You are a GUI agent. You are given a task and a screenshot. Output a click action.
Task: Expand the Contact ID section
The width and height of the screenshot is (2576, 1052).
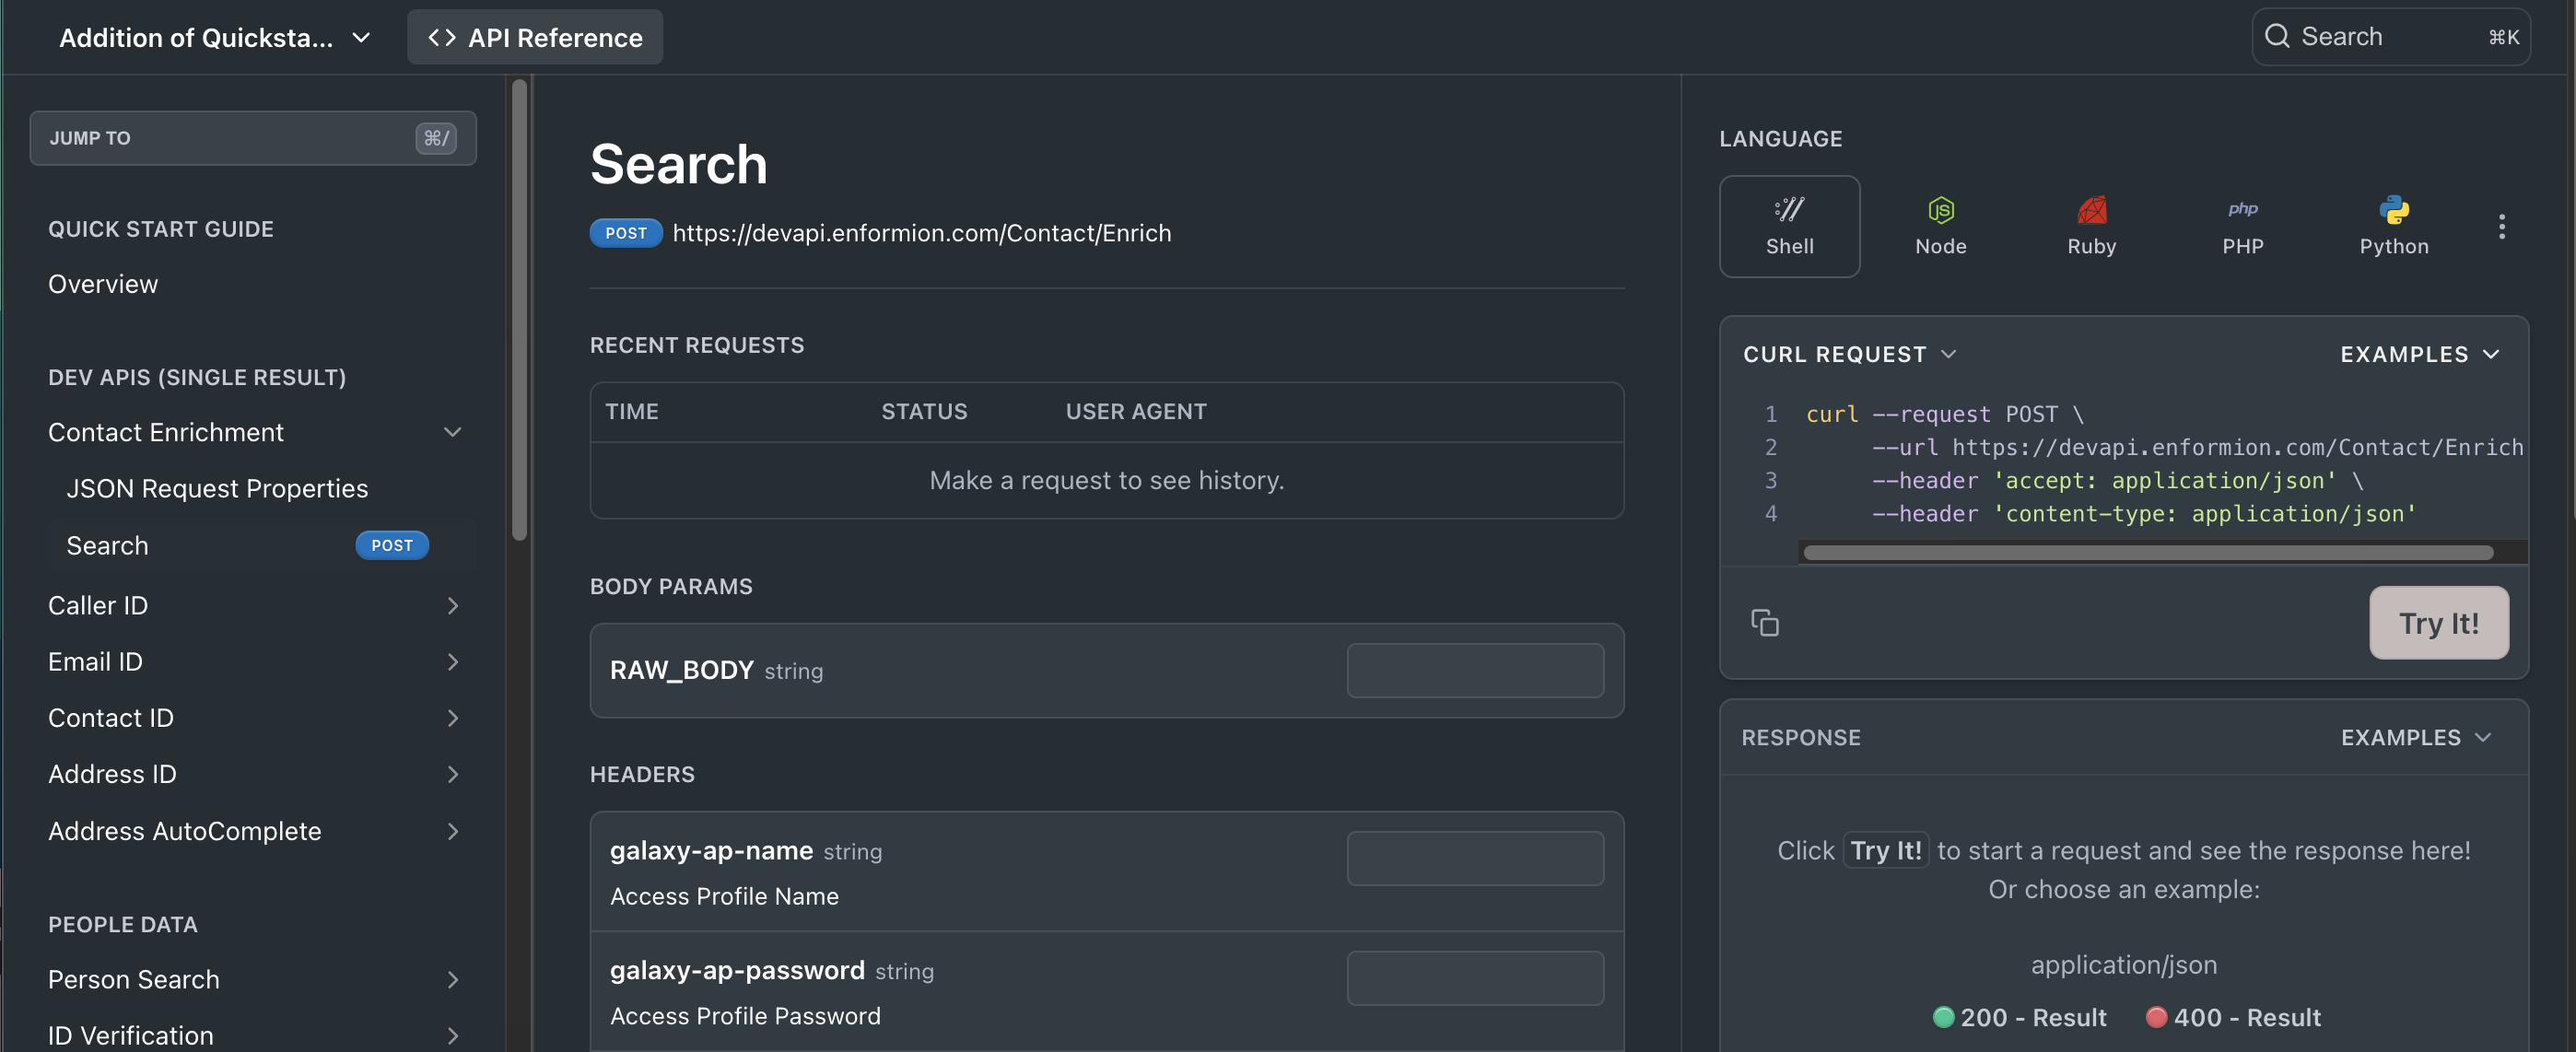click(x=452, y=717)
